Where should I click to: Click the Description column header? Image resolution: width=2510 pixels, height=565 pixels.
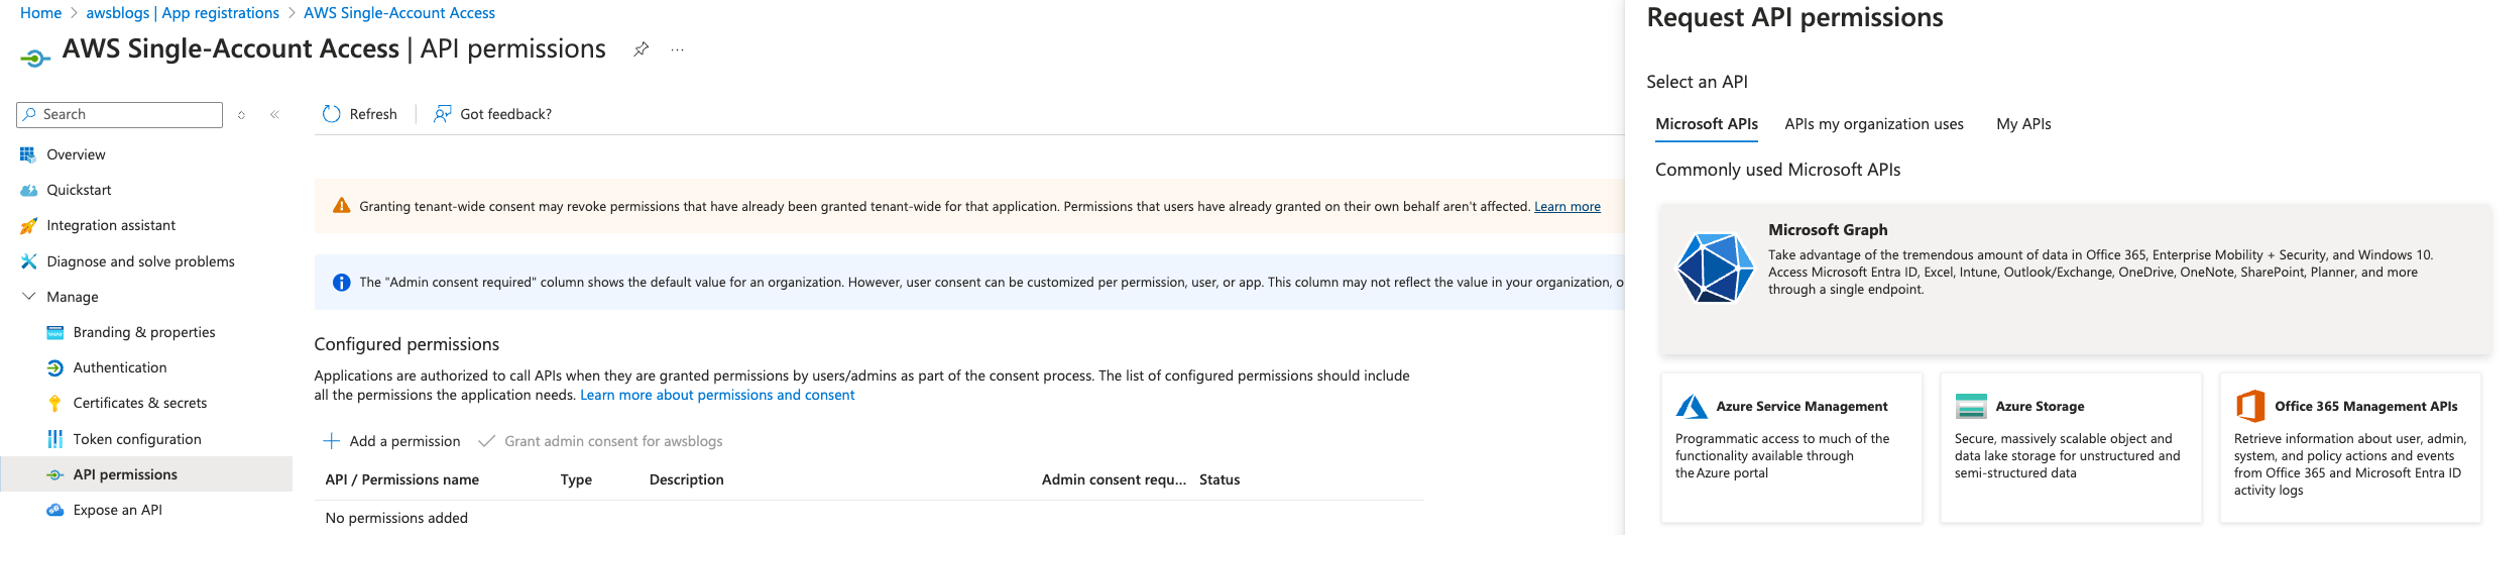tap(686, 480)
